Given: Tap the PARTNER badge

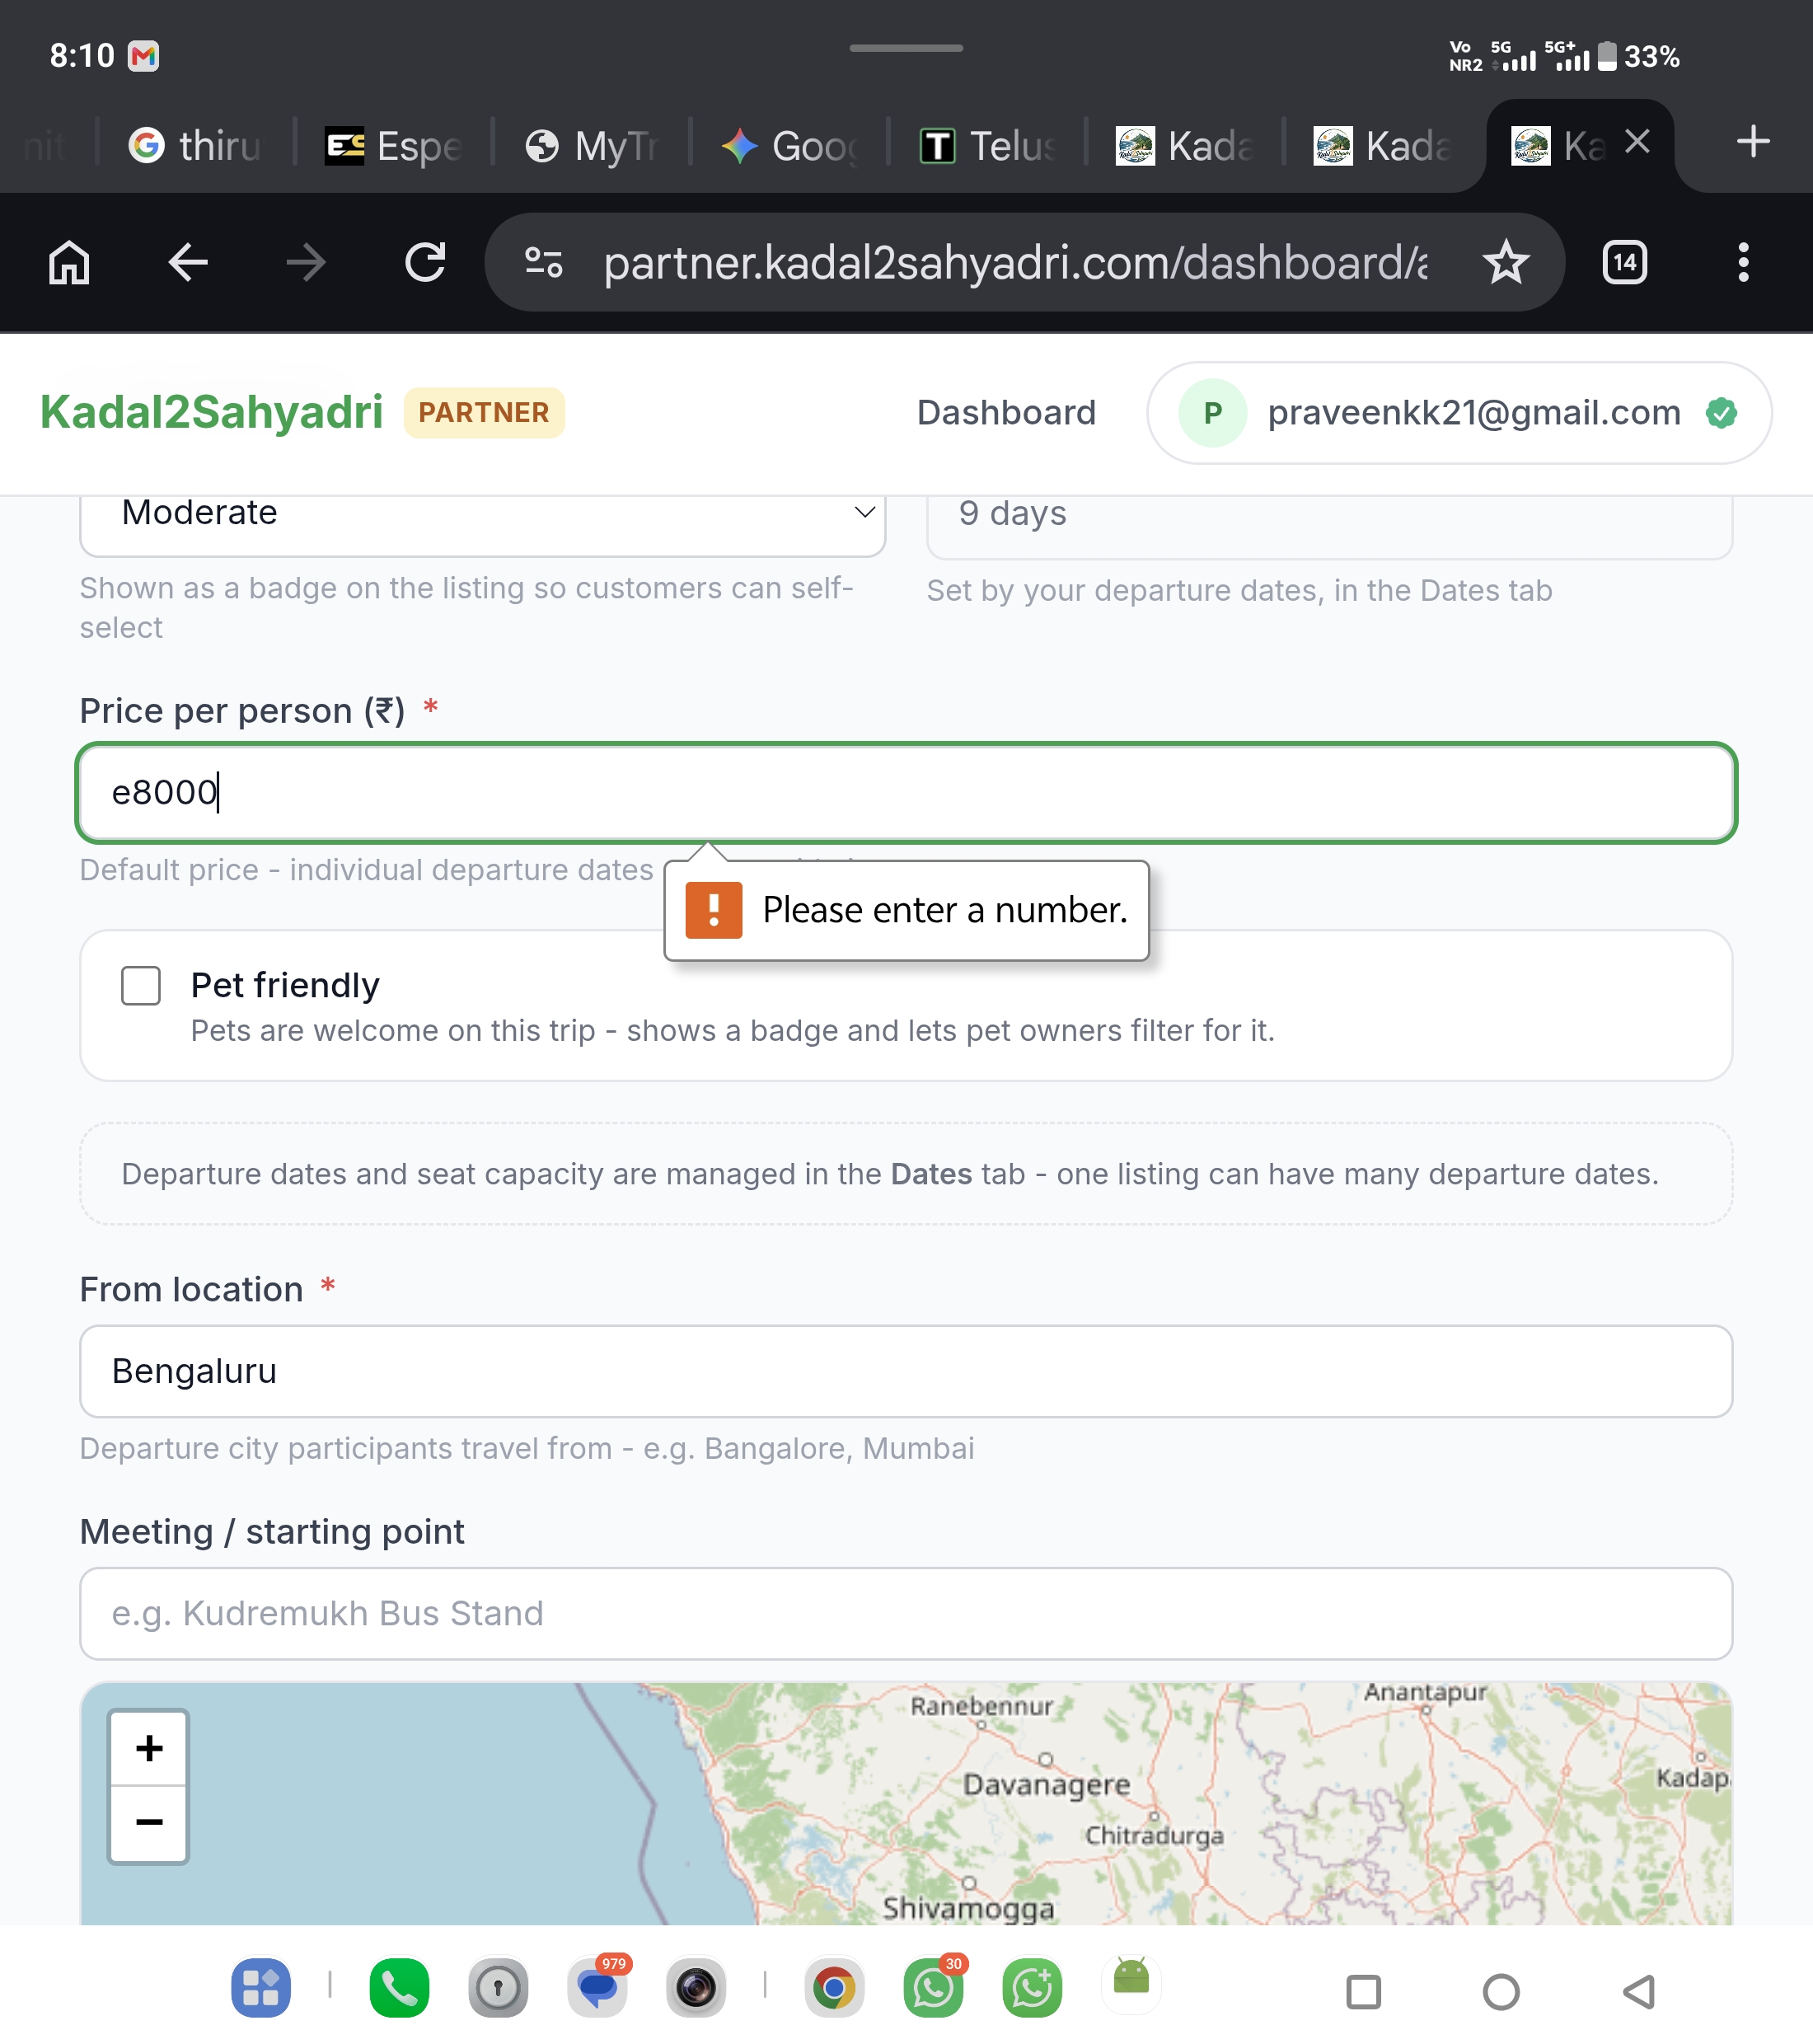Looking at the screenshot, I should (x=484, y=413).
